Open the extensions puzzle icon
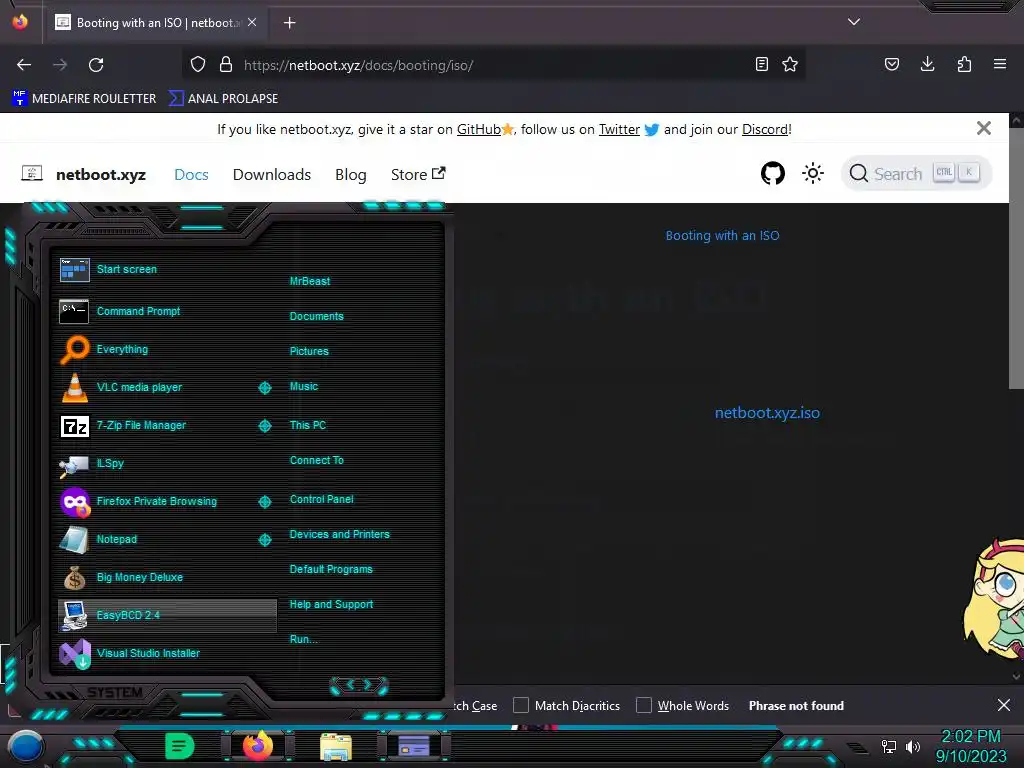Viewport: 1024px width, 768px height. click(x=964, y=64)
